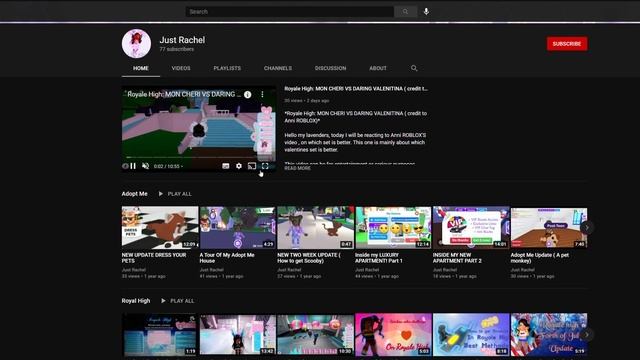Switch to the Videos tab
Image resolution: width=640 pixels, height=360 pixels.
(x=181, y=68)
